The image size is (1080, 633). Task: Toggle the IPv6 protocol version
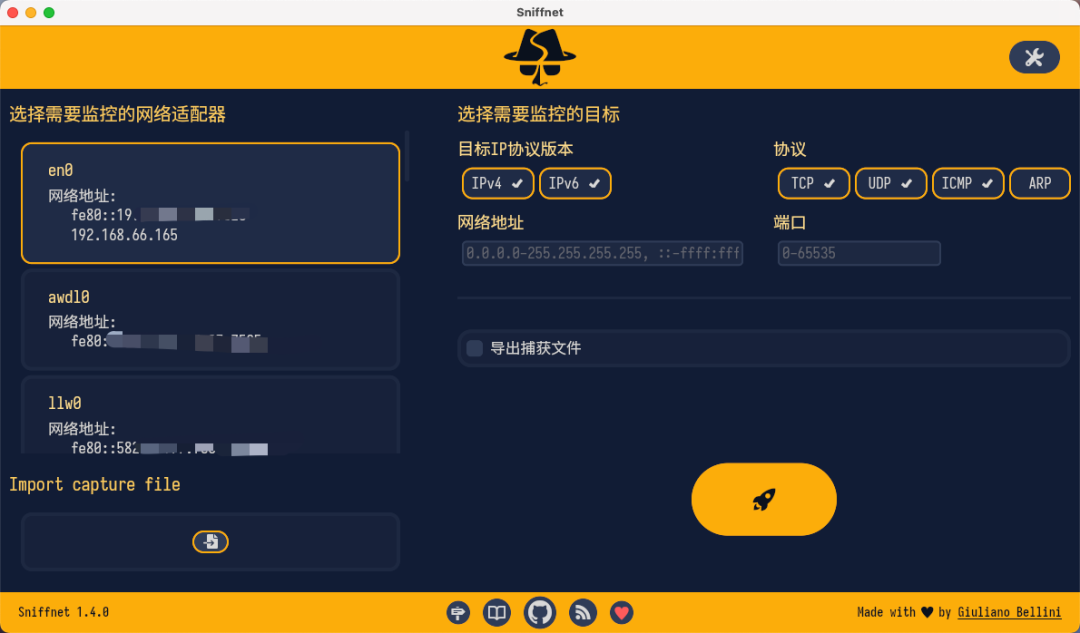575,184
